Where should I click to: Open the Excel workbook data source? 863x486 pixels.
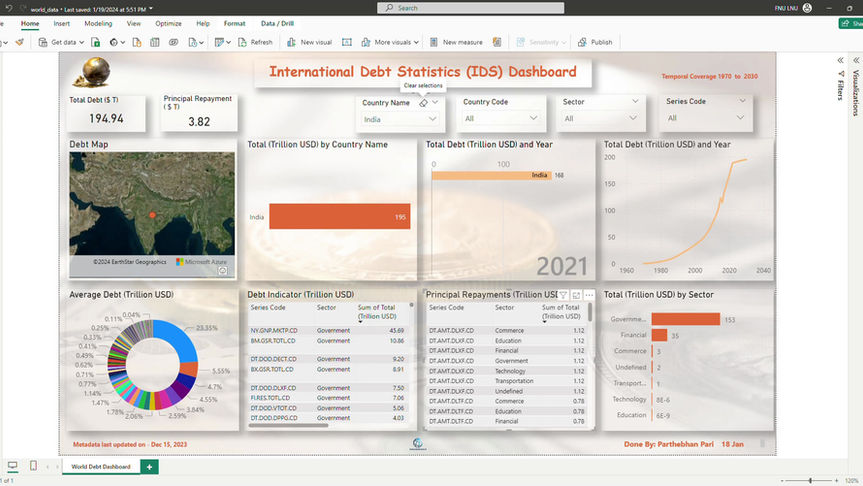coord(95,42)
